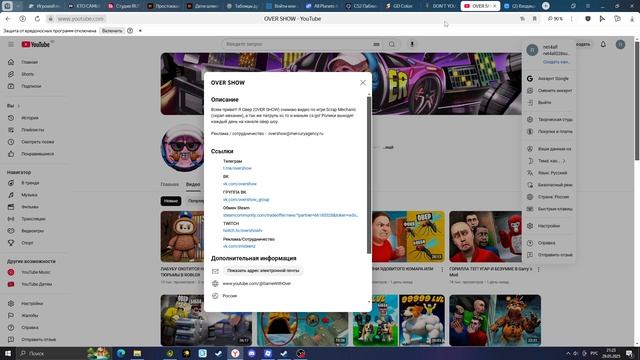This screenshot has height=360, width=640.
Task: Expand the 'Безопасный режим' option
Action: (549, 185)
